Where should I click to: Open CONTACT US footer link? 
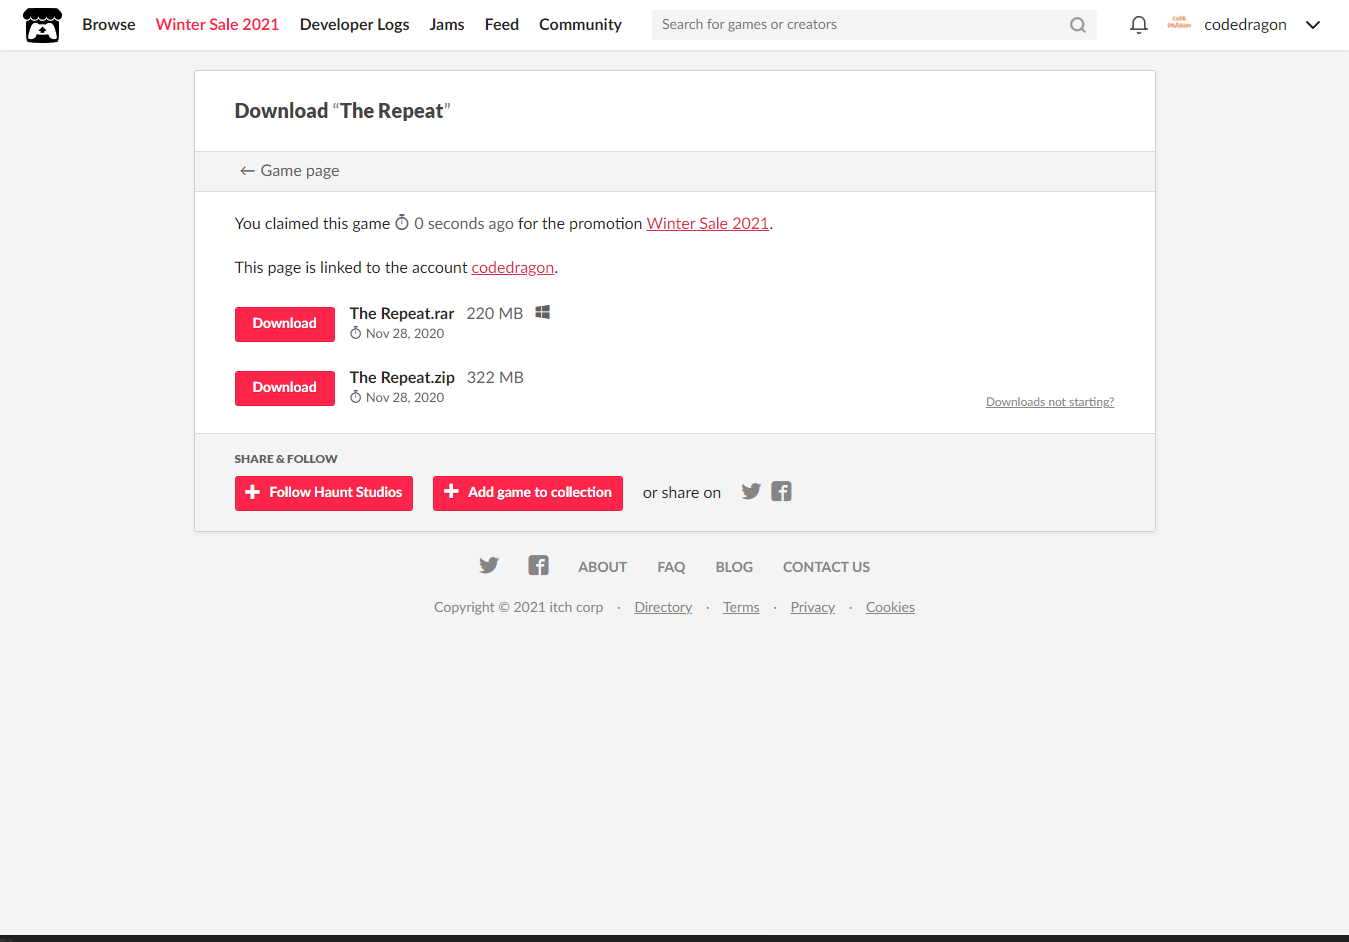(x=826, y=567)
